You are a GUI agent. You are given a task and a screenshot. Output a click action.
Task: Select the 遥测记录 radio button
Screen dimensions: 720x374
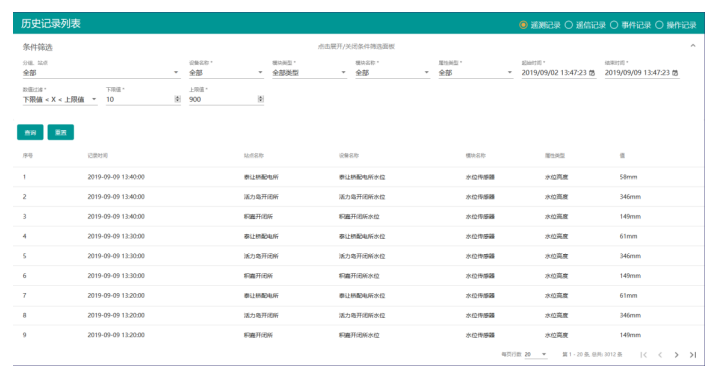pos(523,25)
